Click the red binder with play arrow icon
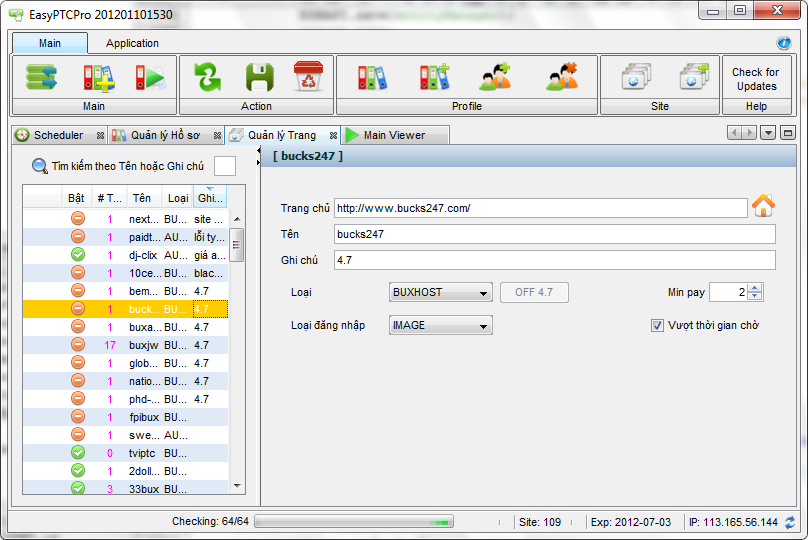 (150, 78)
